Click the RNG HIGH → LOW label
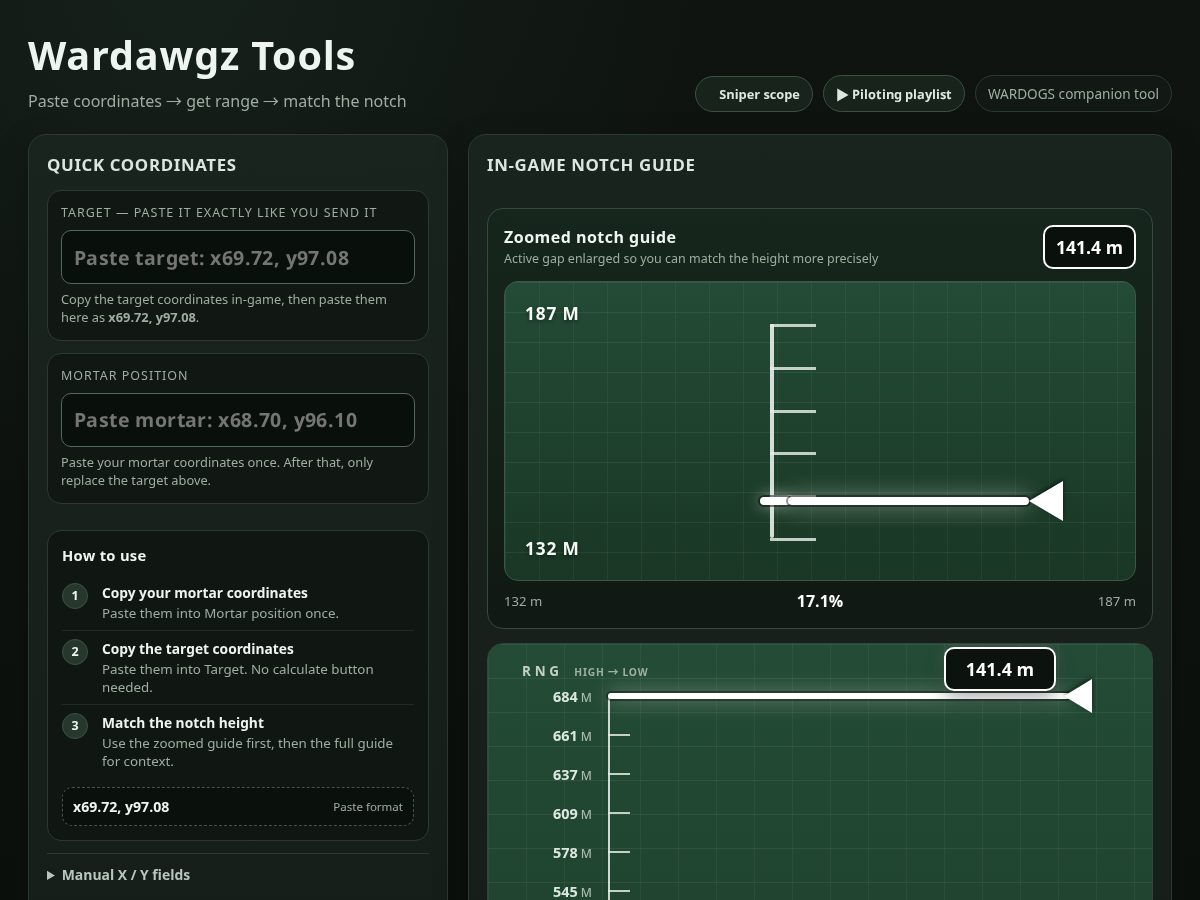The height and width of the screenshot is (900, 1200). point(585,671)
